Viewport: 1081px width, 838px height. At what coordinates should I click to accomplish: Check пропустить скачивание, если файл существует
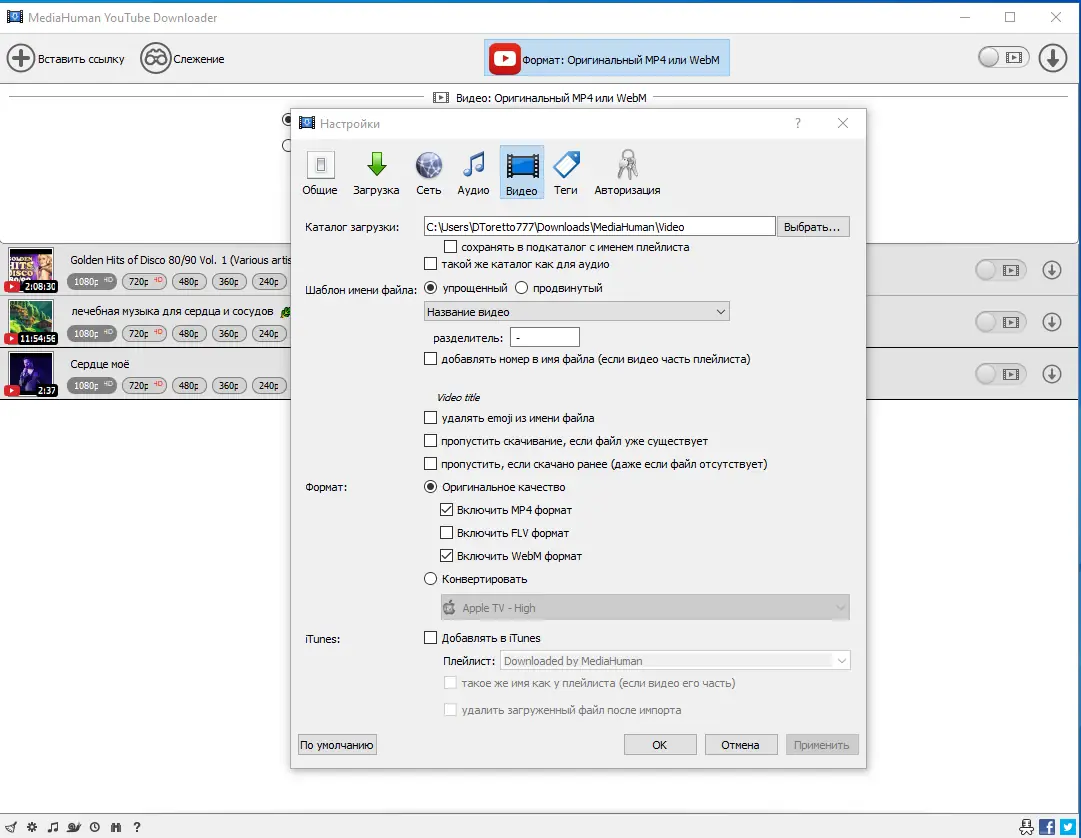click(x=430, y=441)
